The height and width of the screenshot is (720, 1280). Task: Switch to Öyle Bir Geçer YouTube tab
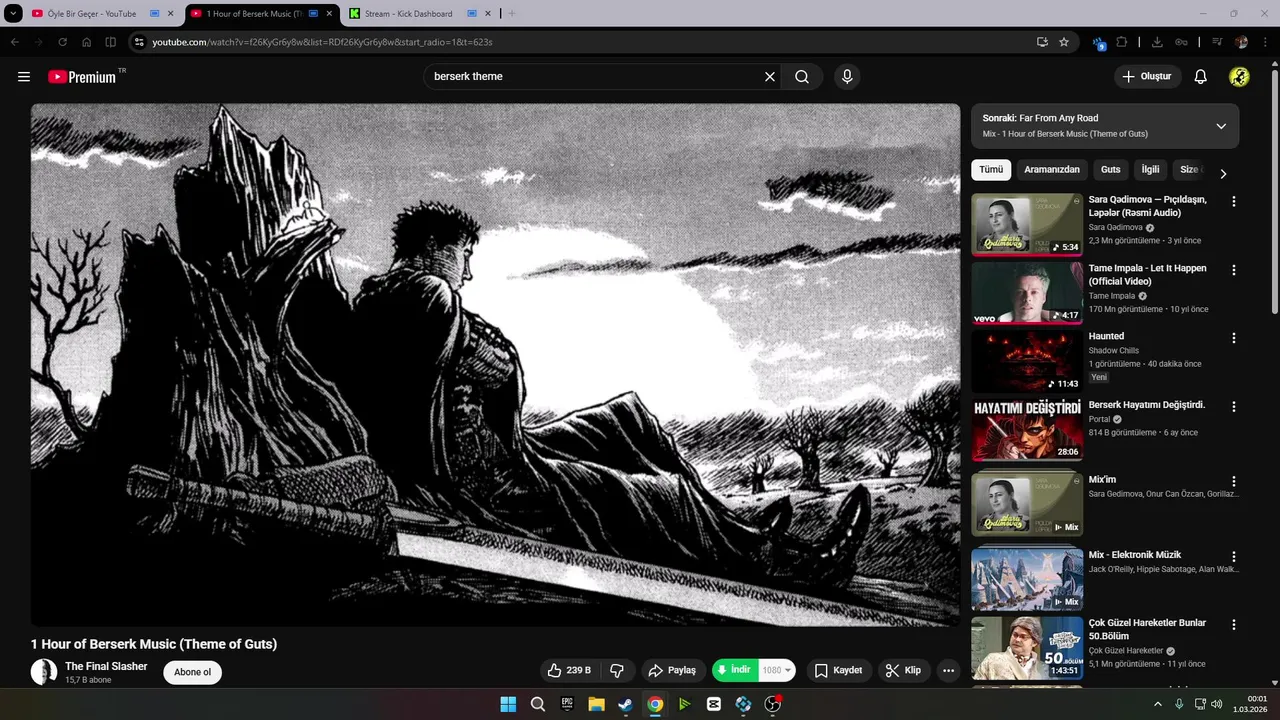coord(92,14)
